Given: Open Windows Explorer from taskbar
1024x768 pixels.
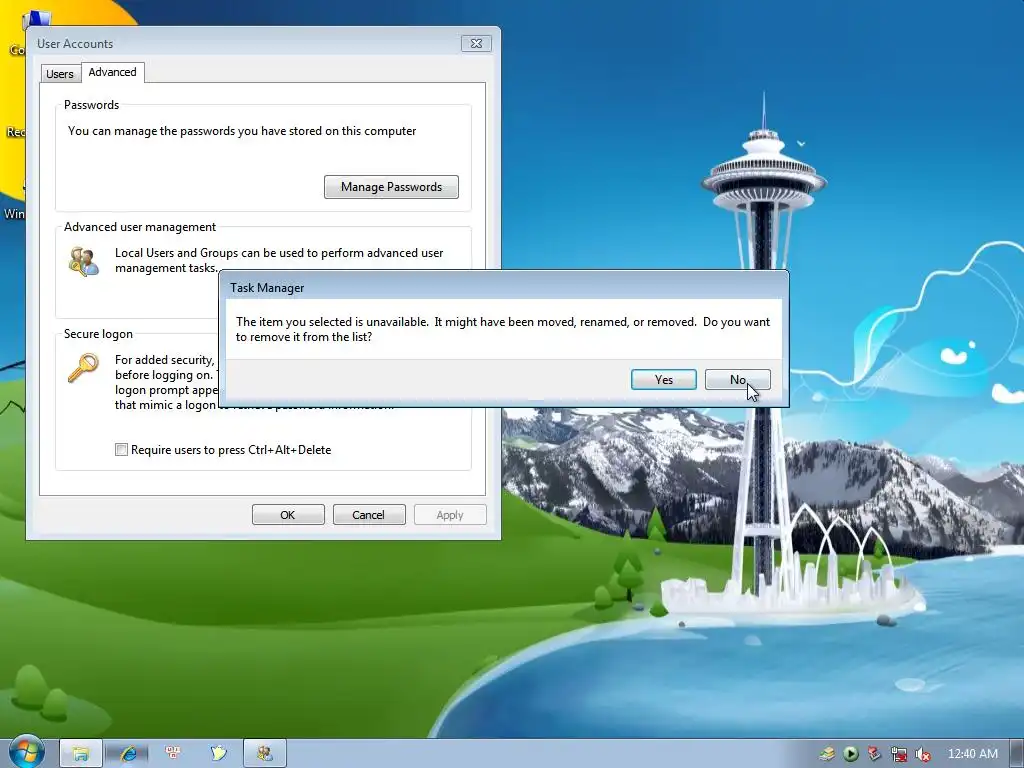Looking at the screenshot, I should (x=81, y=754).
